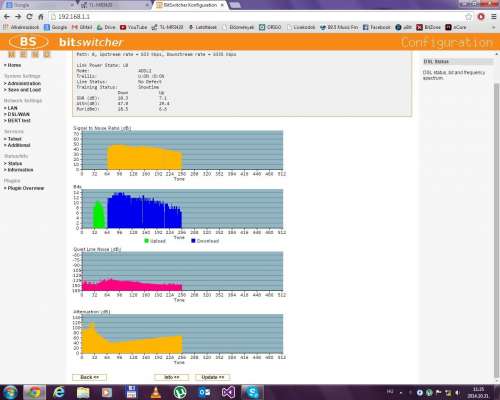
Task: Open the TL-MR3420 bookmark
Action: coord(167,27)
